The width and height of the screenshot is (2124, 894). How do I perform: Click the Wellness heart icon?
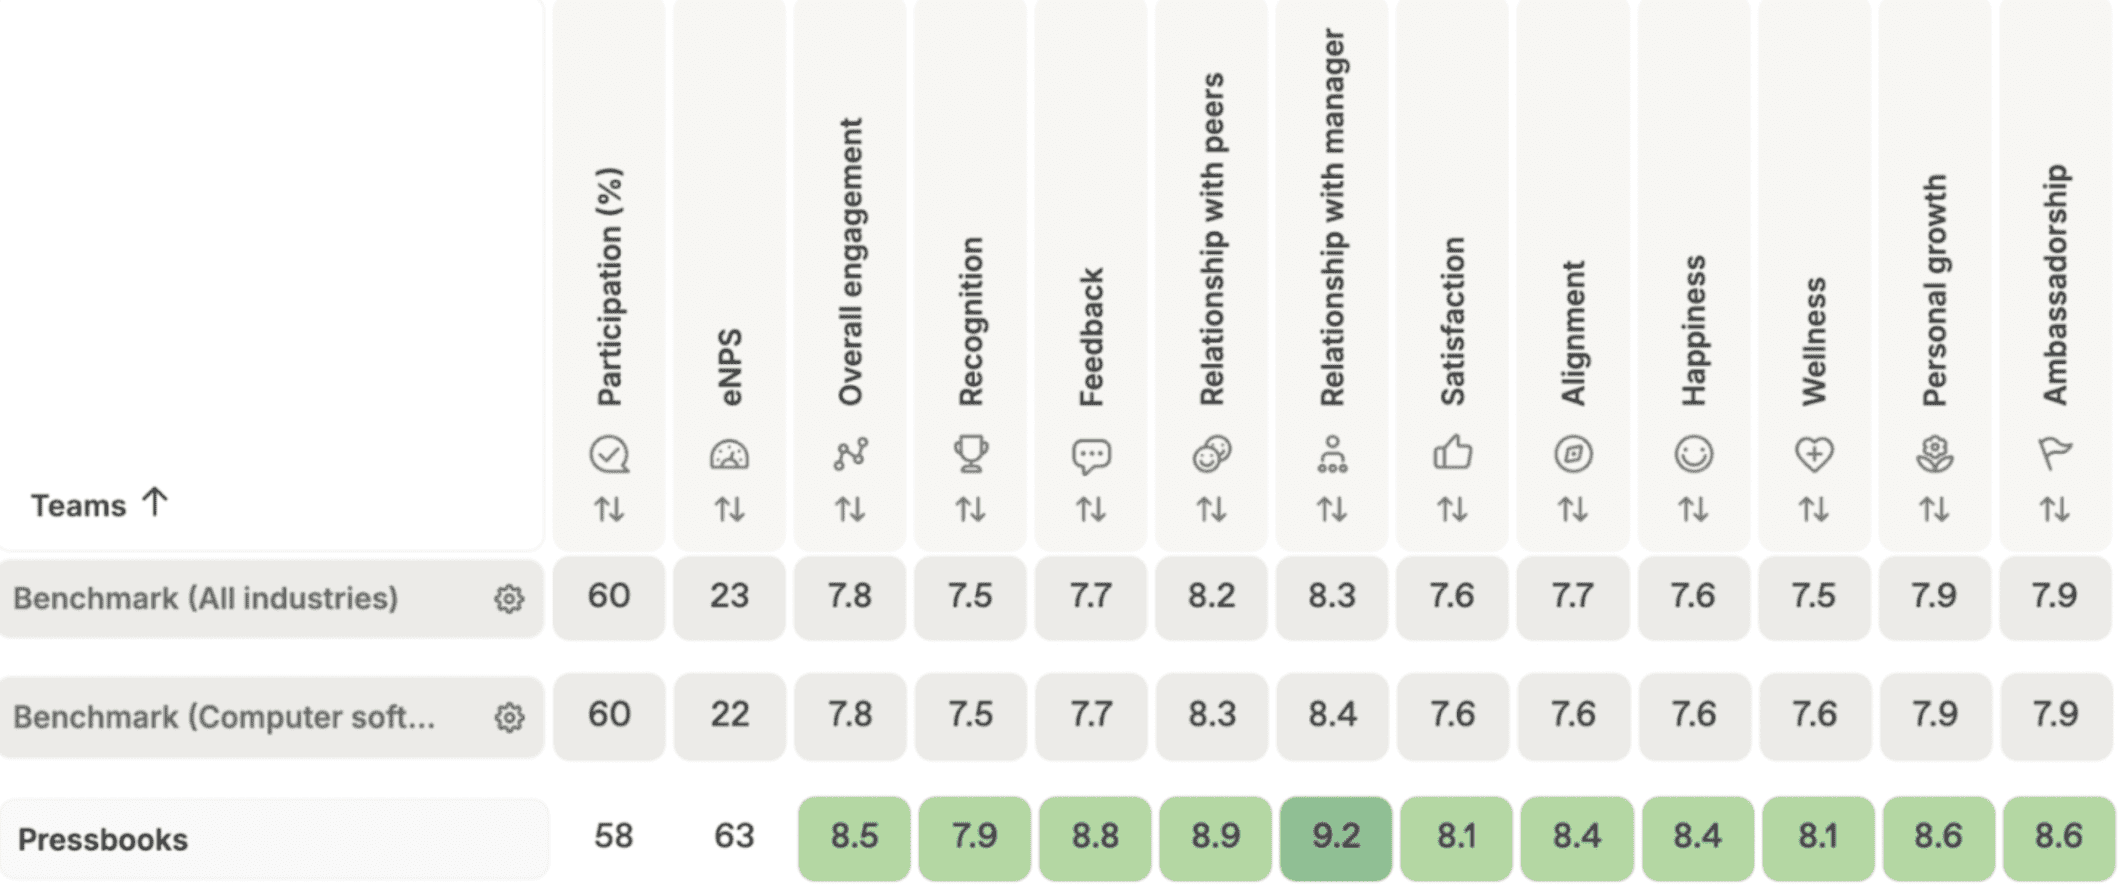pos(1813,455)
